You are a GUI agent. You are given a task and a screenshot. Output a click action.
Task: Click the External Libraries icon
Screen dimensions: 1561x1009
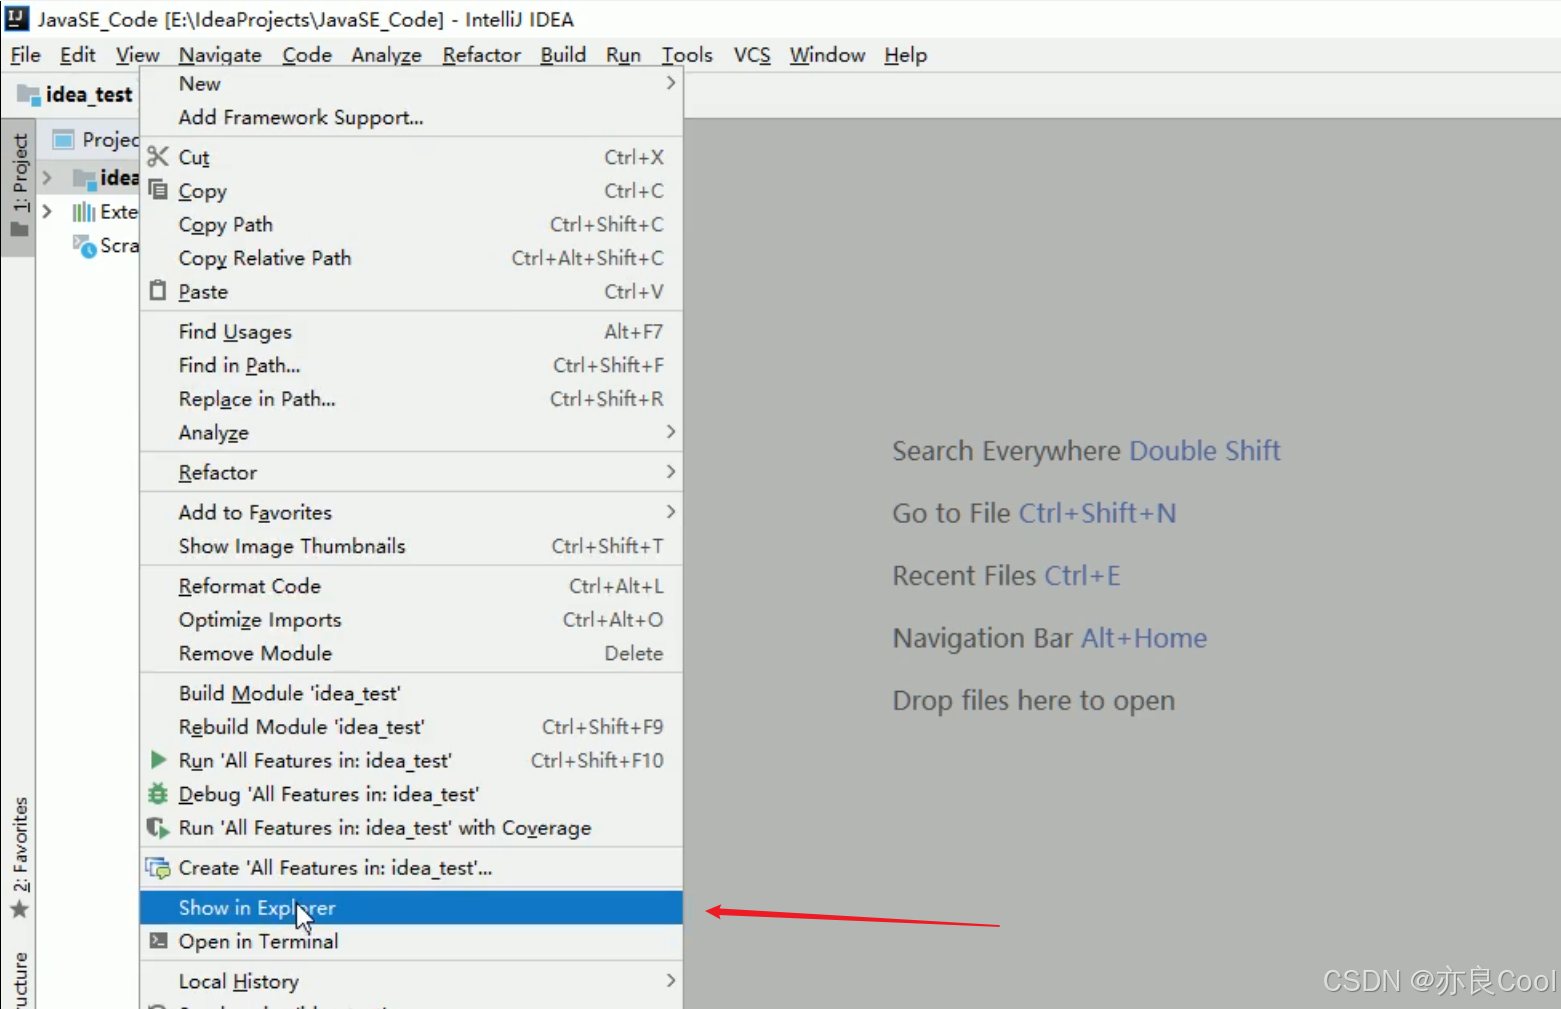click(x=84, y=211)
